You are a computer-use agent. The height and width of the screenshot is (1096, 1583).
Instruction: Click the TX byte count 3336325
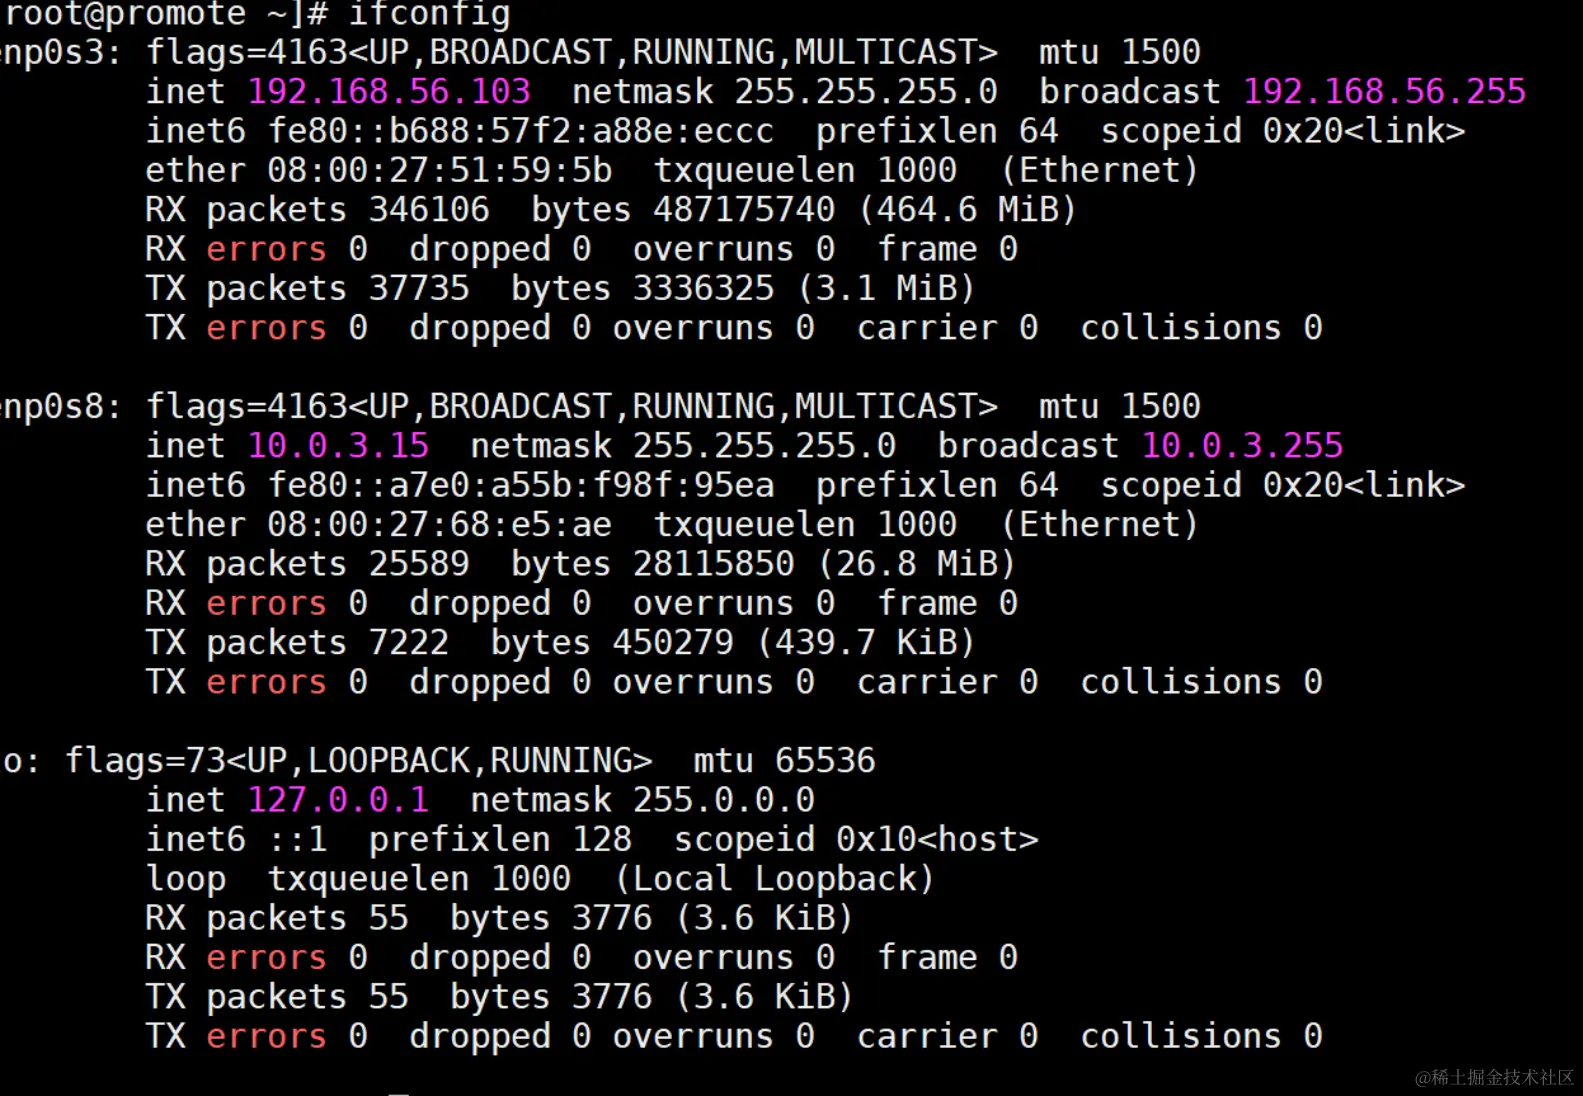pos(704,288)
